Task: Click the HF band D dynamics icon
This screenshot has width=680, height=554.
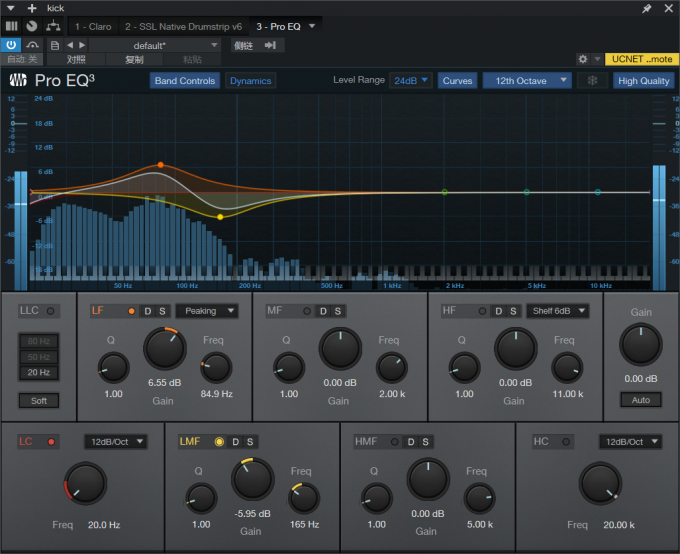Action: coord(499,311)
